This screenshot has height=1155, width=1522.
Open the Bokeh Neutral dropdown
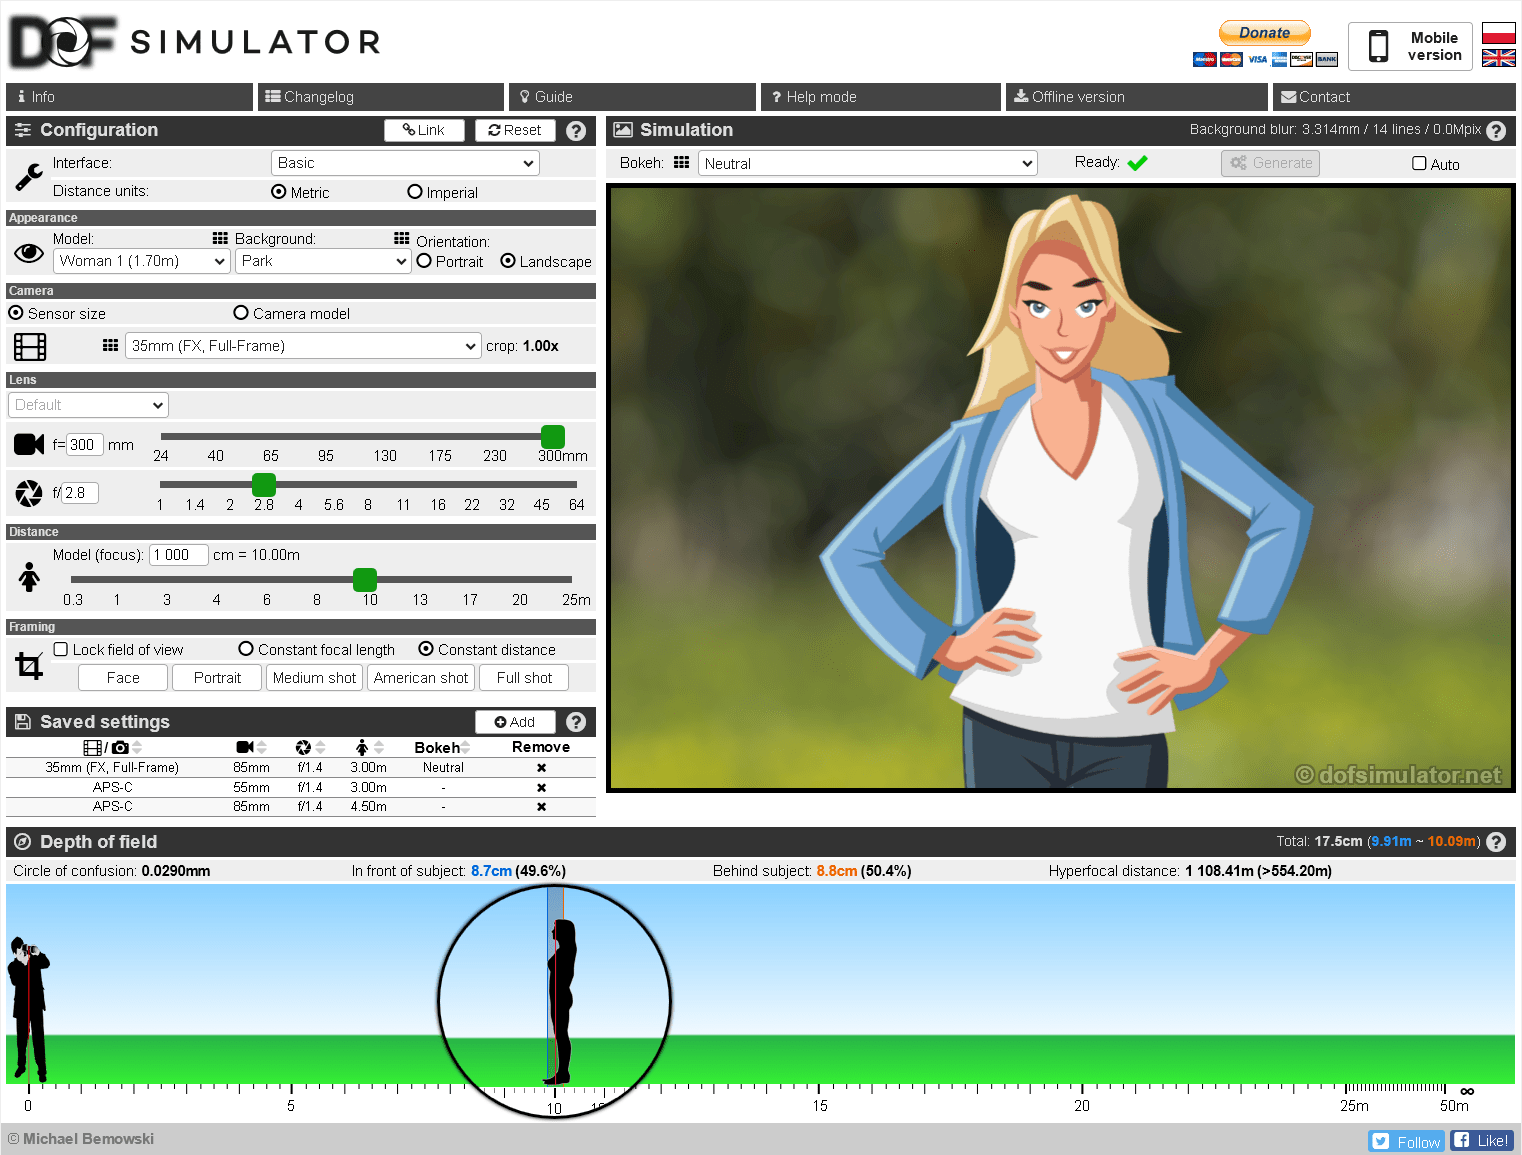pos(866,163)
